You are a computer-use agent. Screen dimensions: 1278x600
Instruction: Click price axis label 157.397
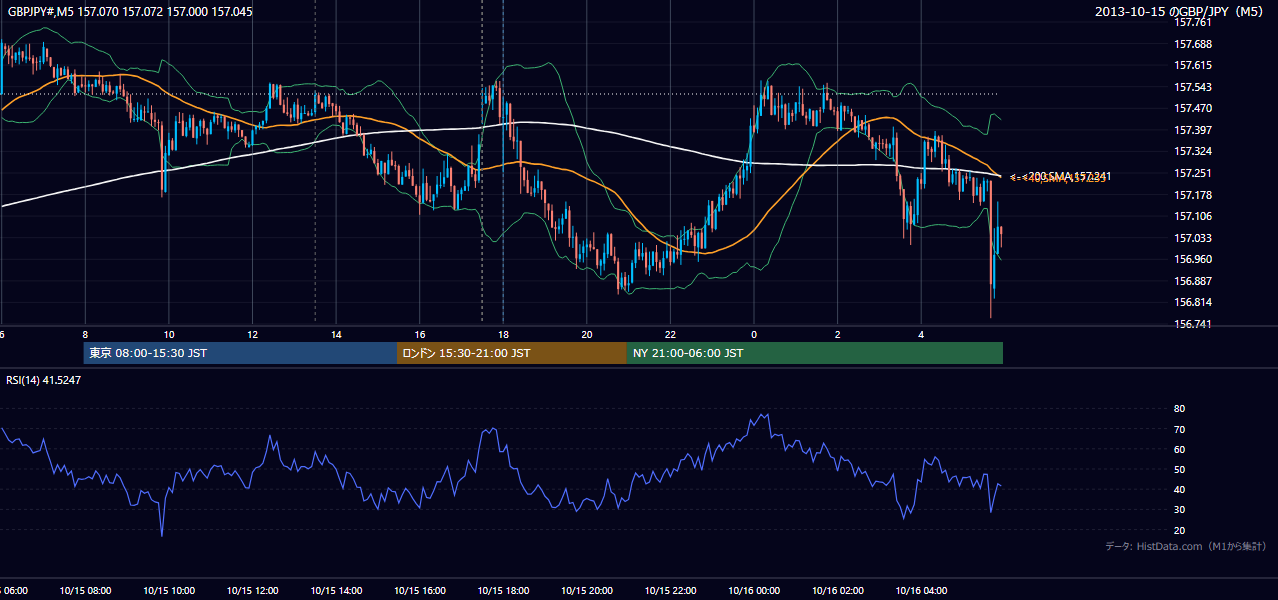1193,130
